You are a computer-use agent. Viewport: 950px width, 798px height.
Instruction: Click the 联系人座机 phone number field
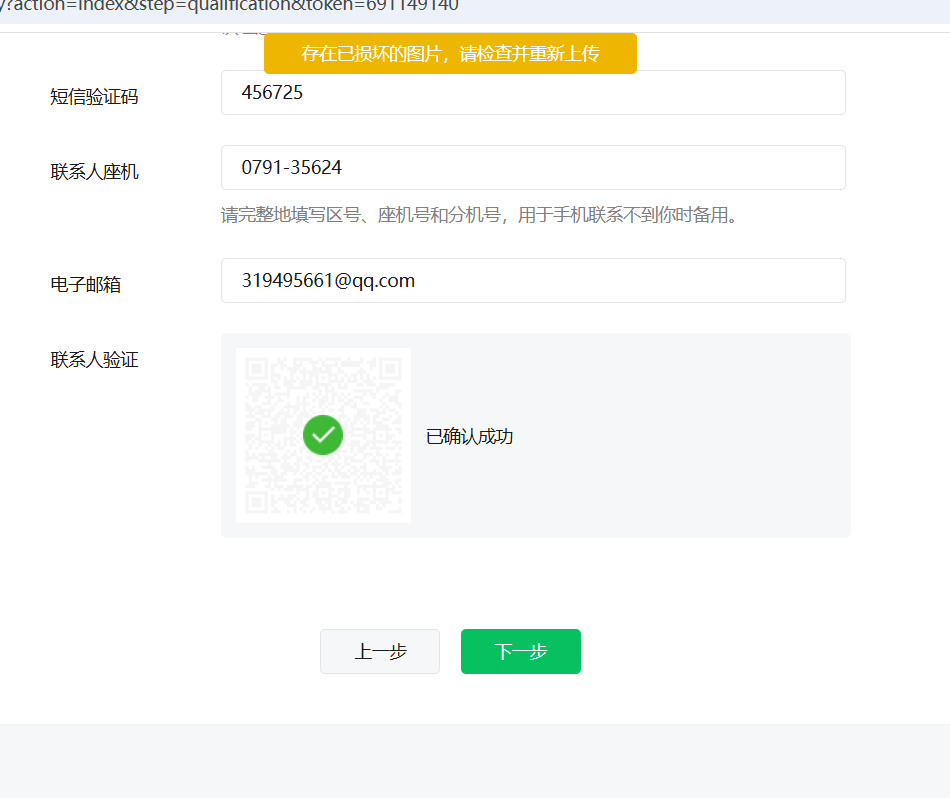click(x=533, y=167)
